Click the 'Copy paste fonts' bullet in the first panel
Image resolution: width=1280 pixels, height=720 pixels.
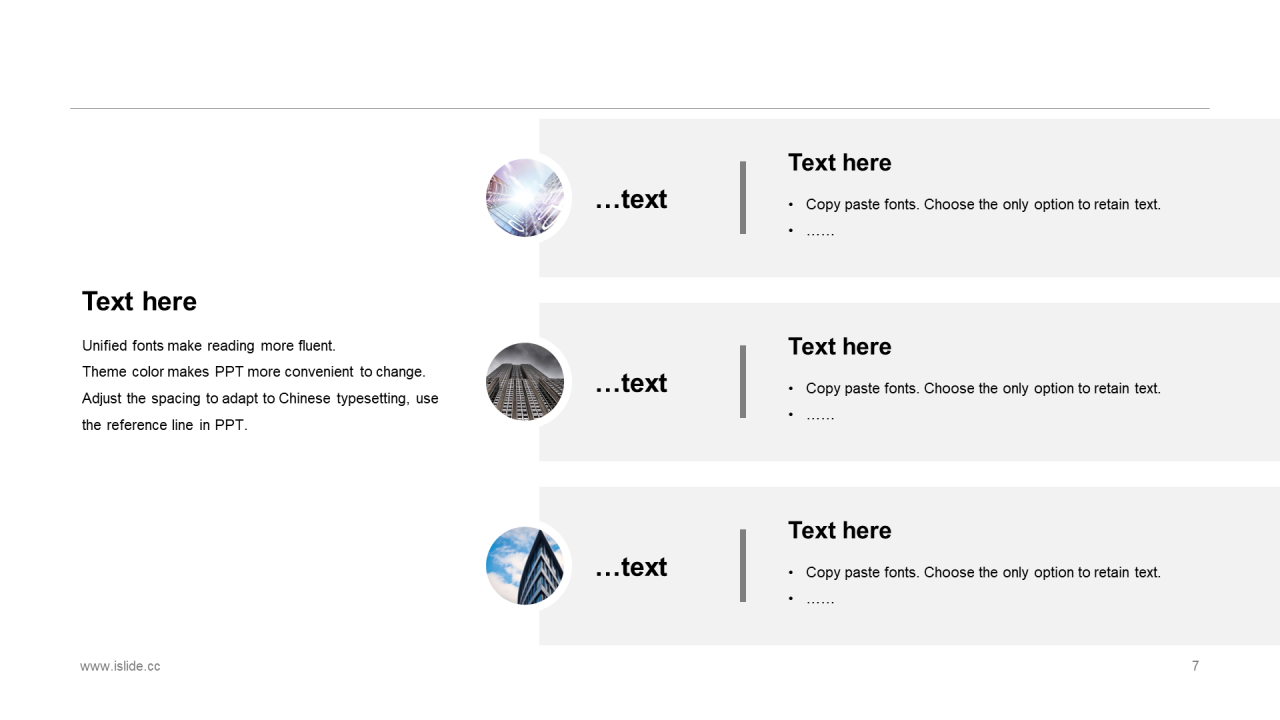(983, 205)
